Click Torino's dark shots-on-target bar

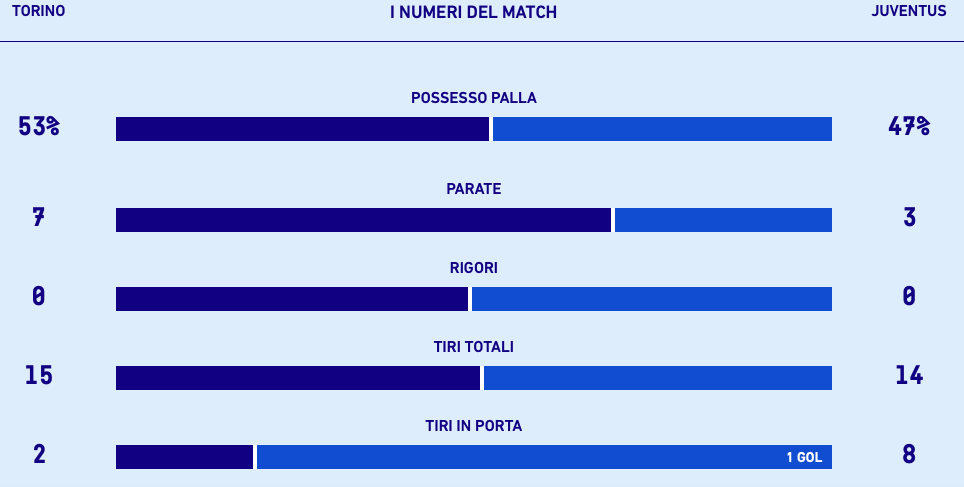(x=184, y=457)
